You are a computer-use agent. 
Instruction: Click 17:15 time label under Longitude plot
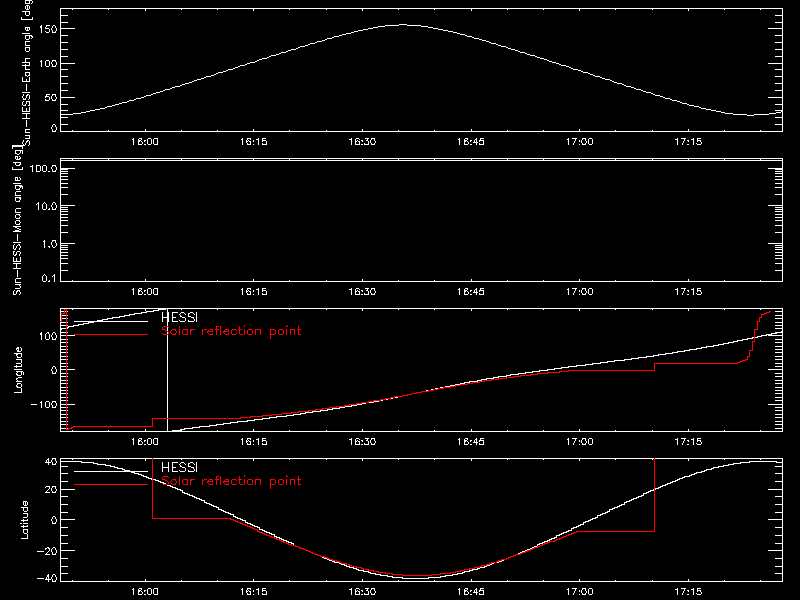[688, 442]
